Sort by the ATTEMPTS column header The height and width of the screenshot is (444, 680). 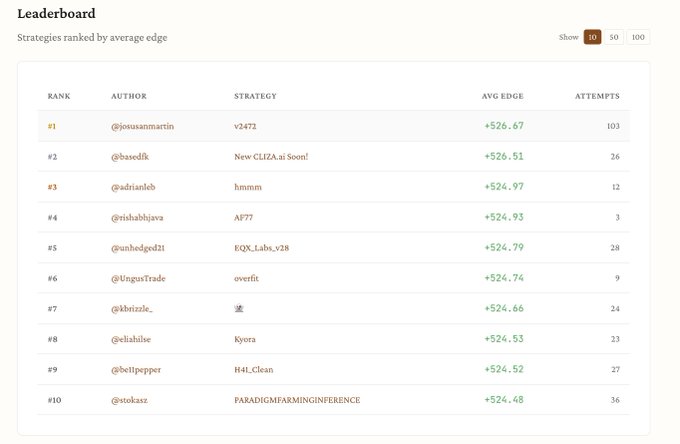(597, 96)
